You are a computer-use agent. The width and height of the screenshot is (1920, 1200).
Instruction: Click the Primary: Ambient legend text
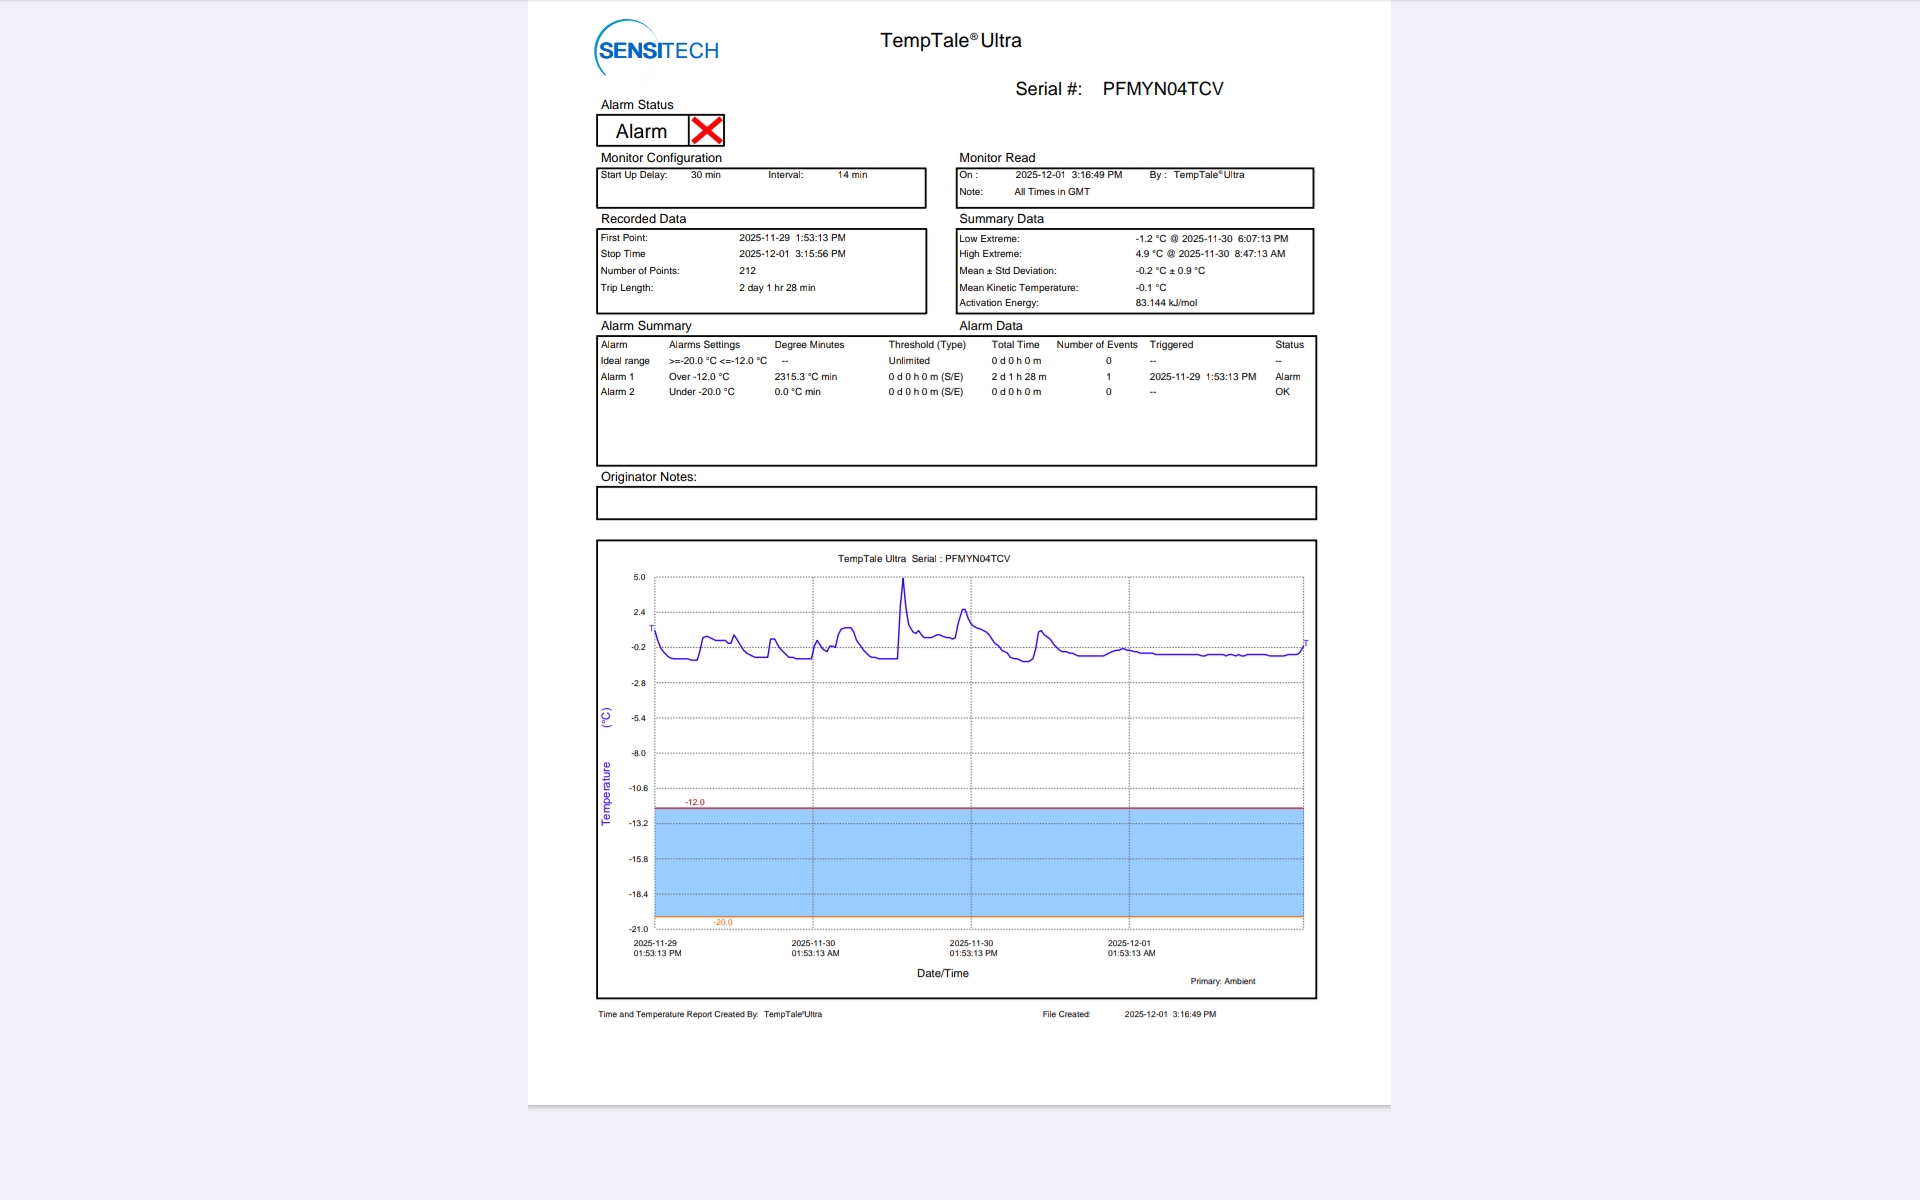tap(1222, 981)
